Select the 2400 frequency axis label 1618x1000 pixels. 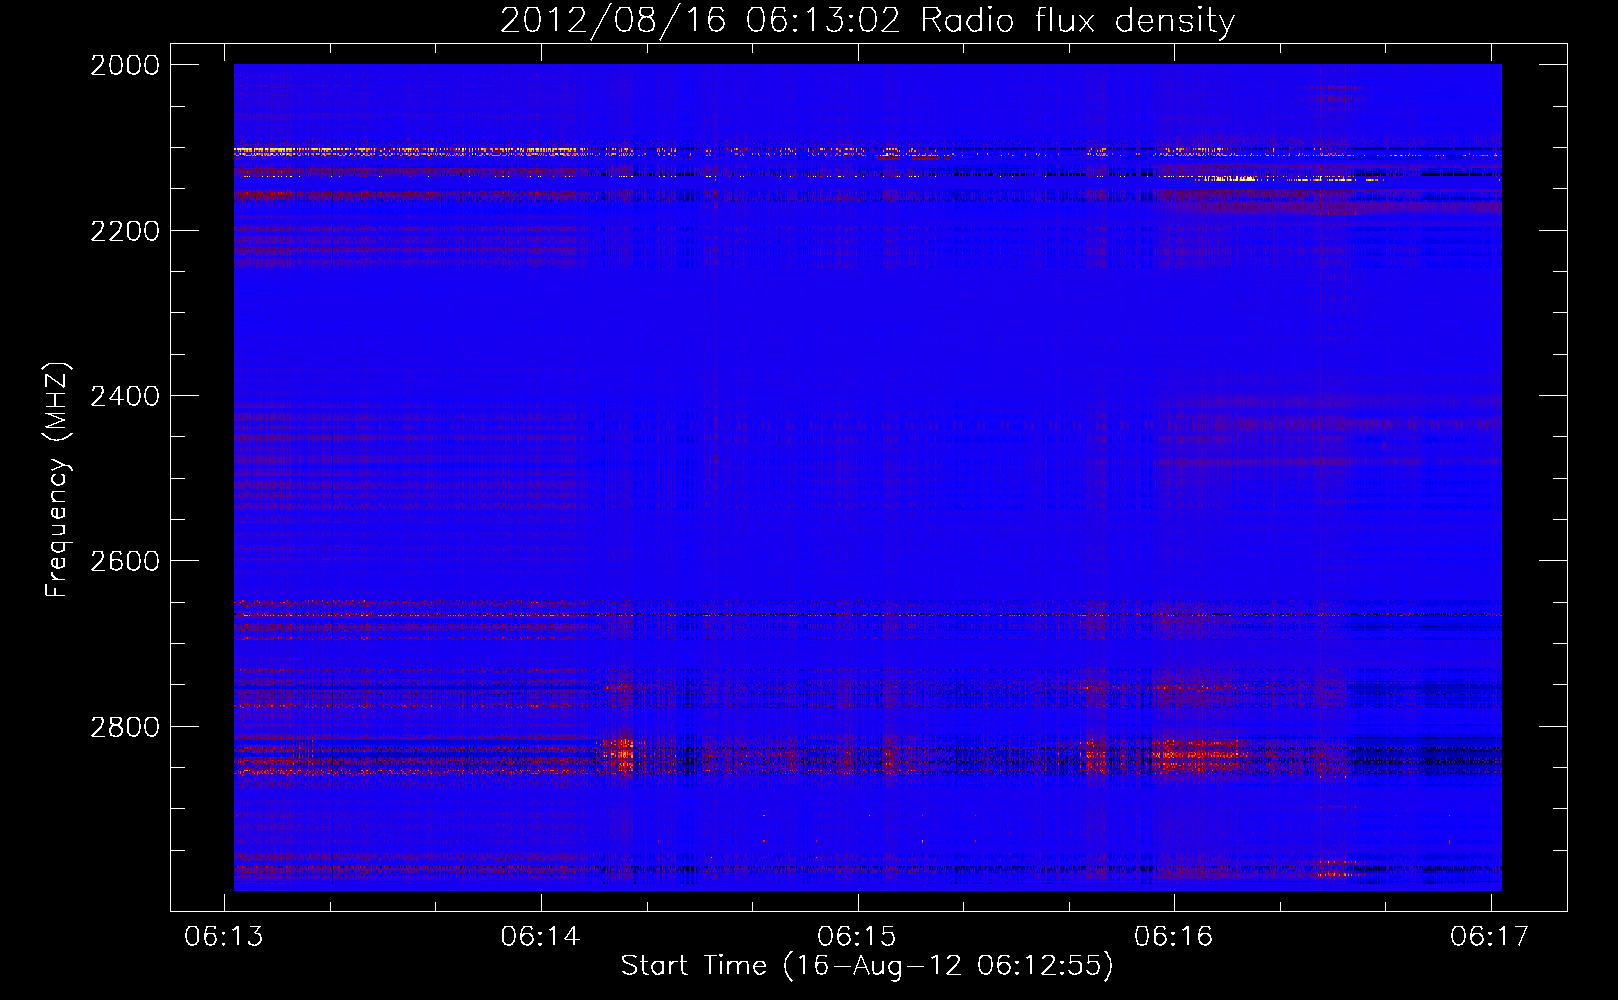[125, 396]
